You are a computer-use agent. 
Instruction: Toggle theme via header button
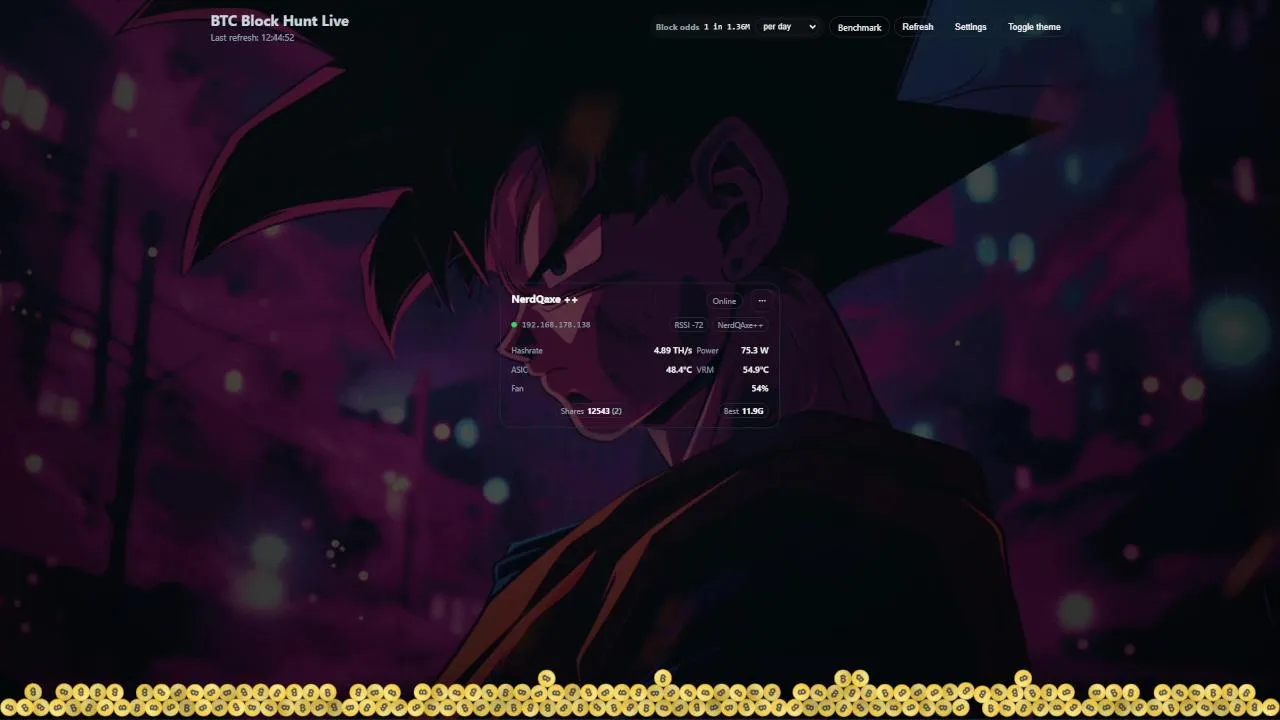click(x=1034, y=27)
